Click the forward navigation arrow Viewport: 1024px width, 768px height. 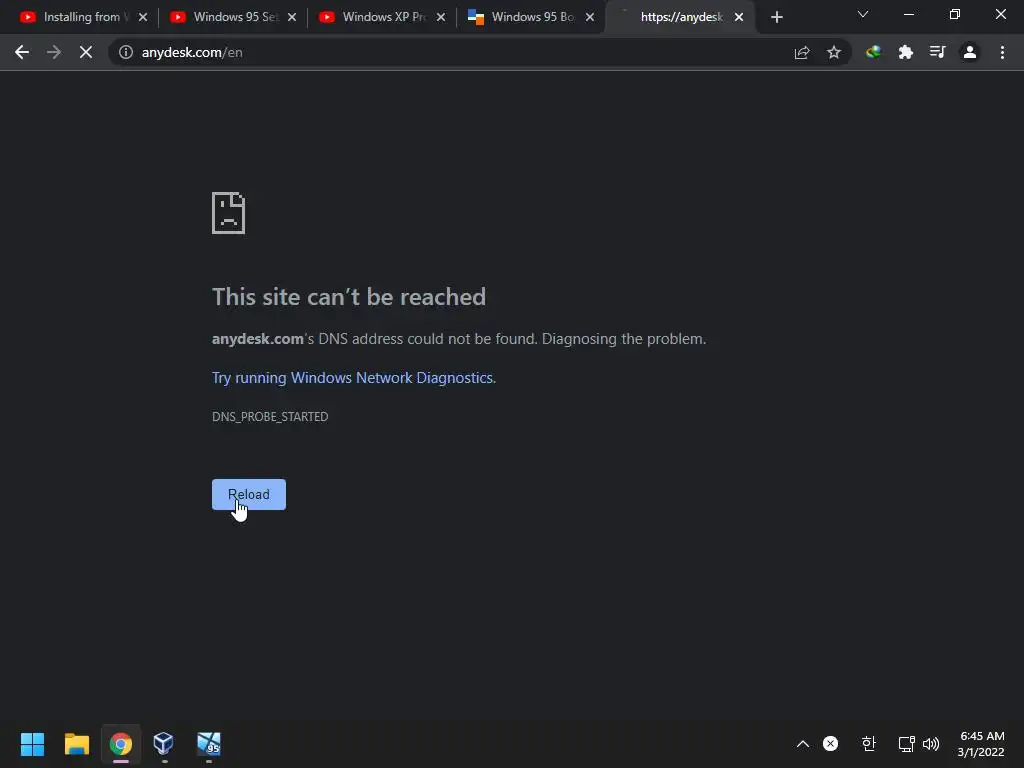pos(54,52)
